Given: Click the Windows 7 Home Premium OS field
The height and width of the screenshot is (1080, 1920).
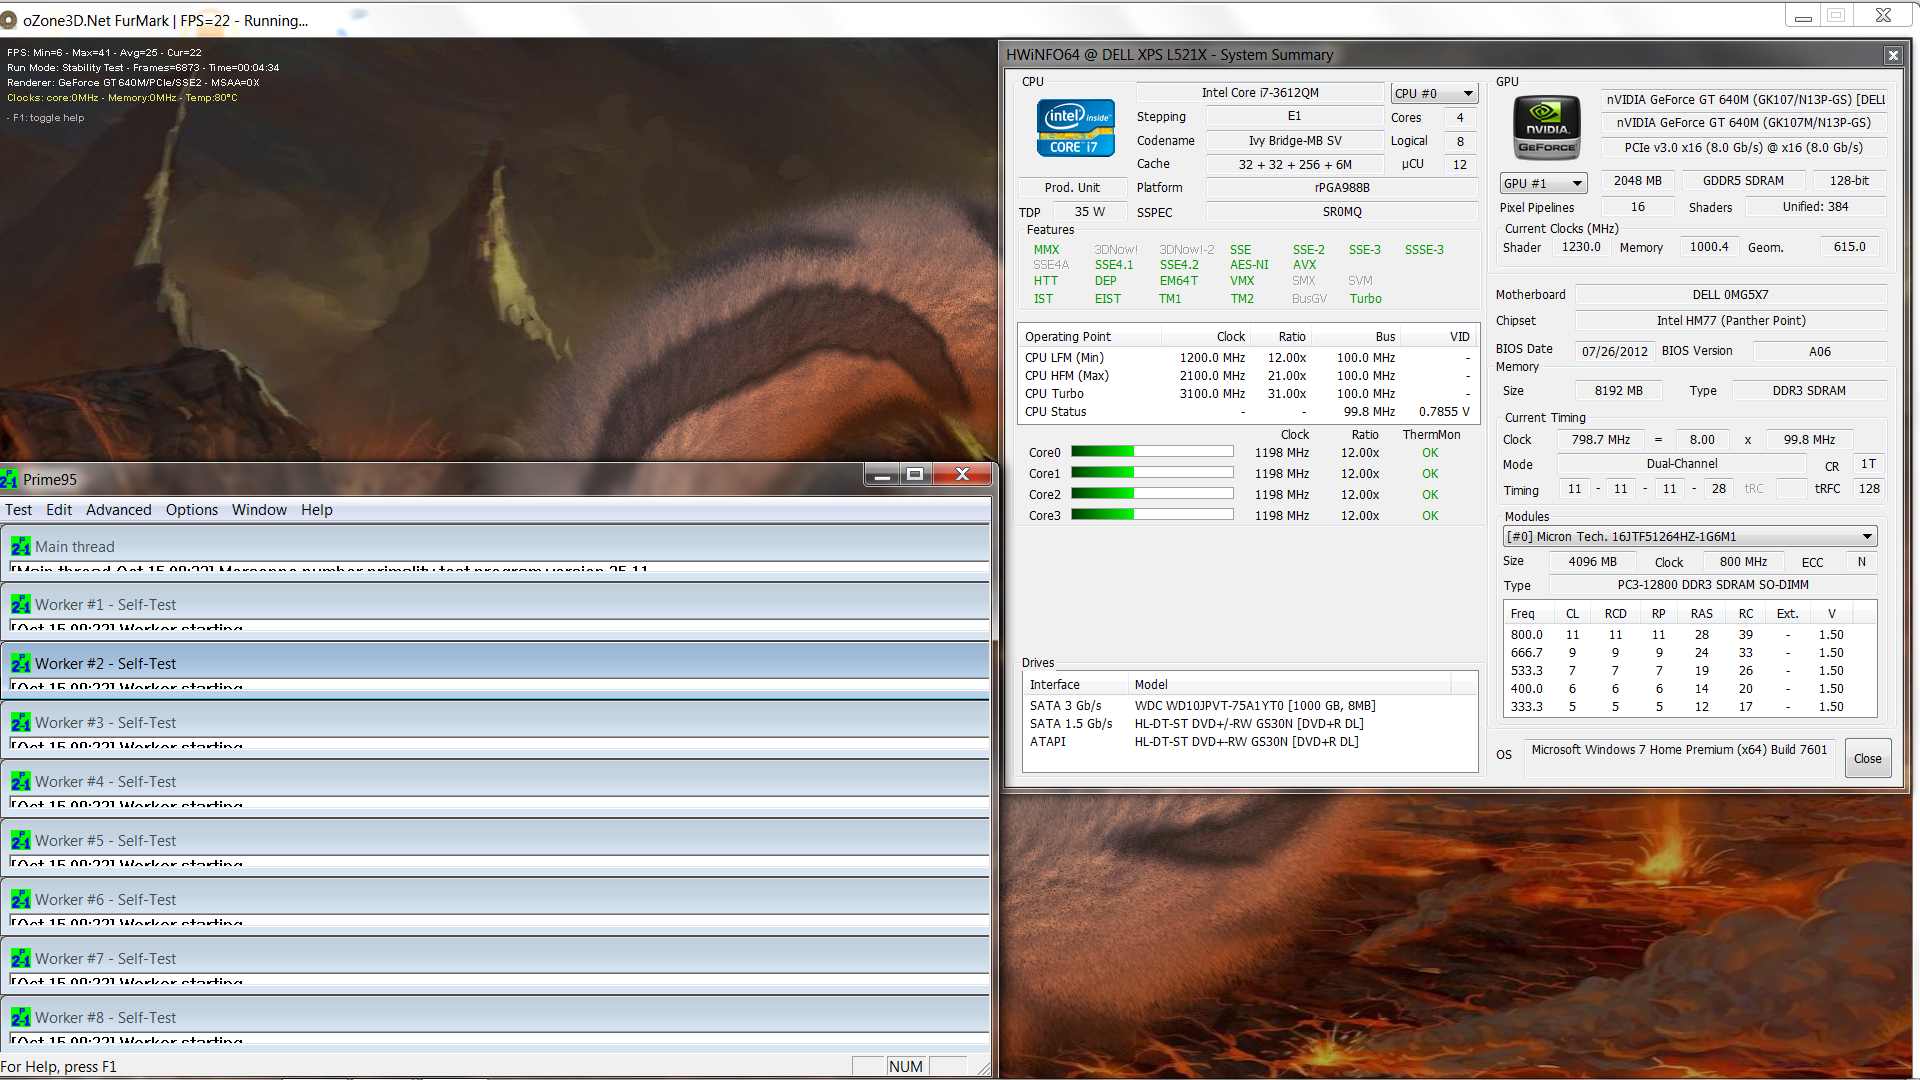Looking at the screenshot, I should pyautogui.click(x=1680, y=758).
